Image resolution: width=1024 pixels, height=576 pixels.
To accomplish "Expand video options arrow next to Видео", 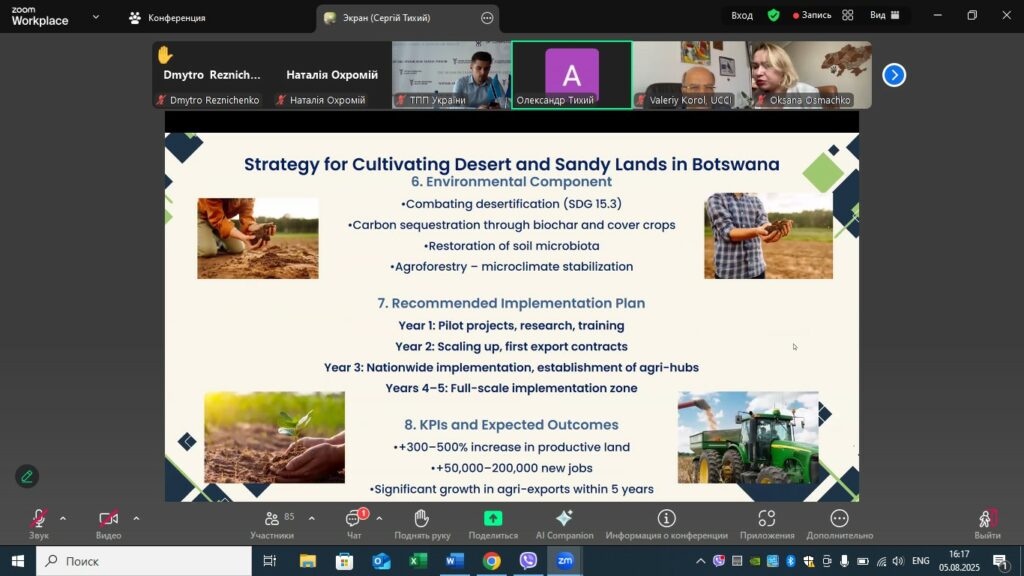I will 136,518.
